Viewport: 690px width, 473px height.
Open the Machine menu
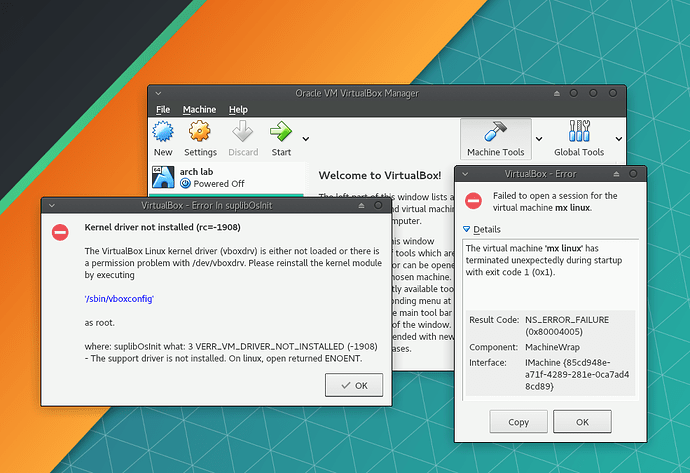199,110
